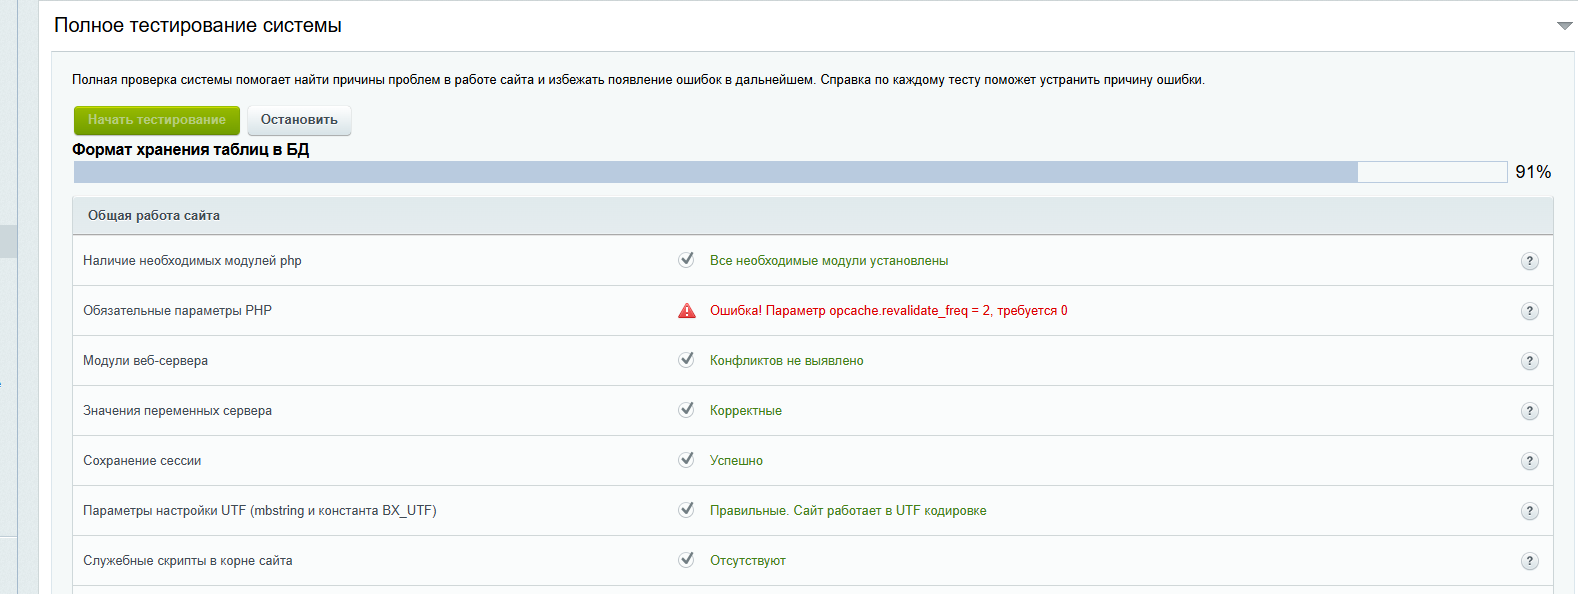Click checkmark next to 'Все необходимые модули установлены'

point(686,260)
